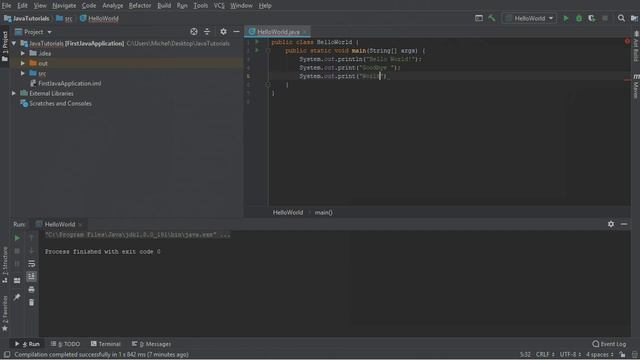The height and width of the screenshot is (360, 640).
Task: Click main() in editor breadcrumb
Action: pos(323,212)
